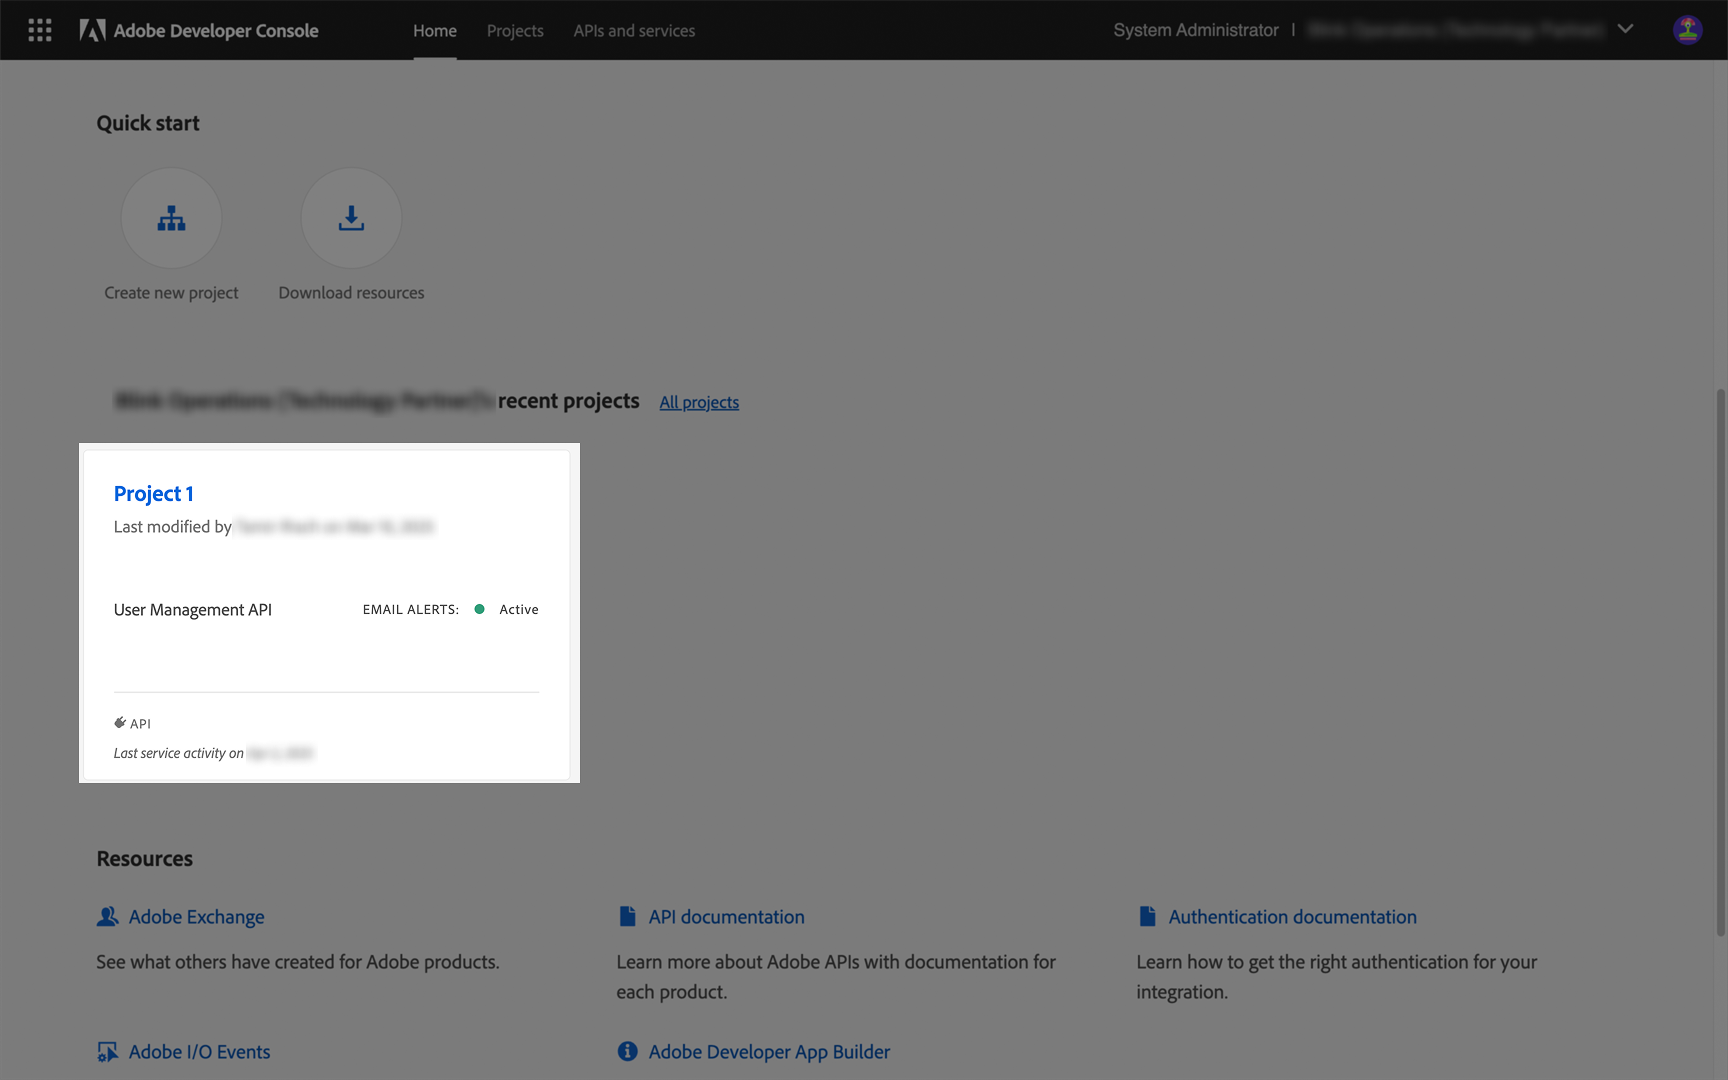The image size is (1728, 1080).
Task: Click the Quick start heading
Action: 148,123
